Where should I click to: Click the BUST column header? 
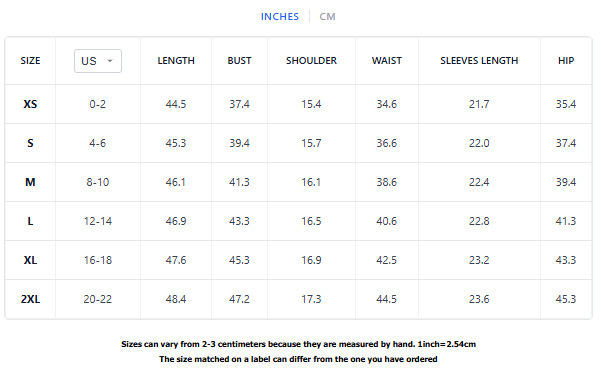[240, 61]
